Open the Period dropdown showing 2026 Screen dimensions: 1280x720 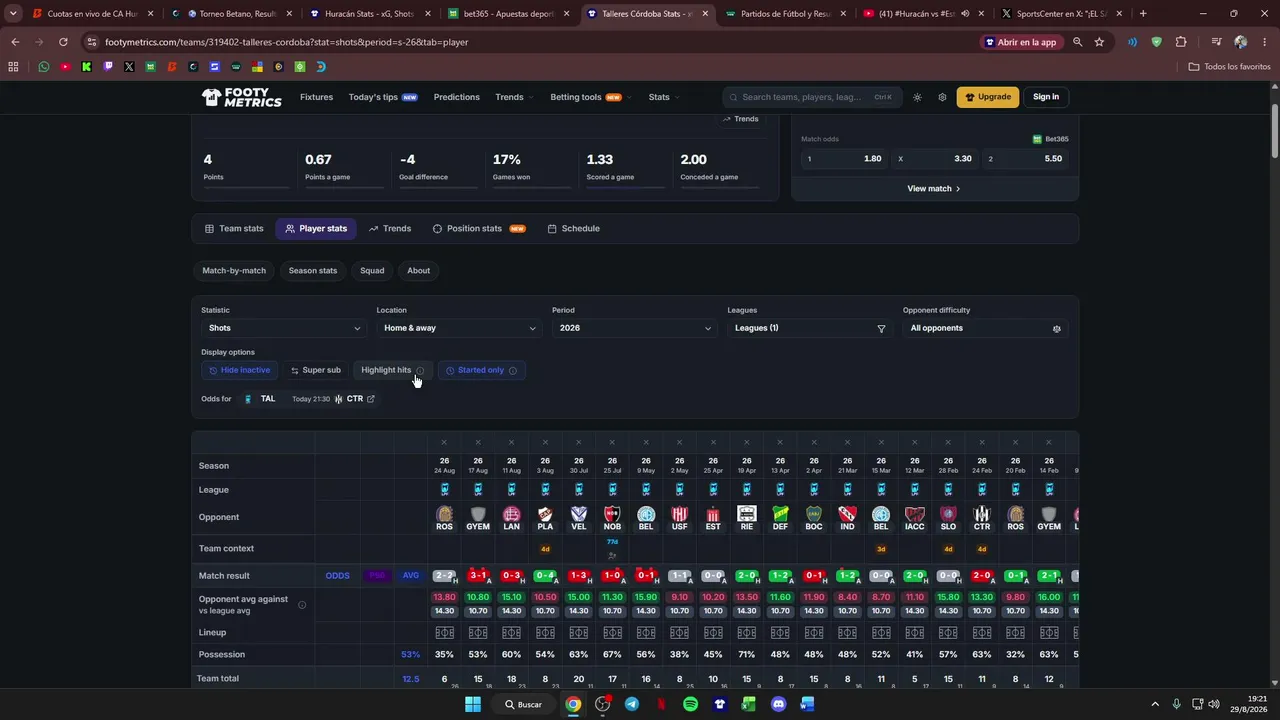tap(636, 328)
